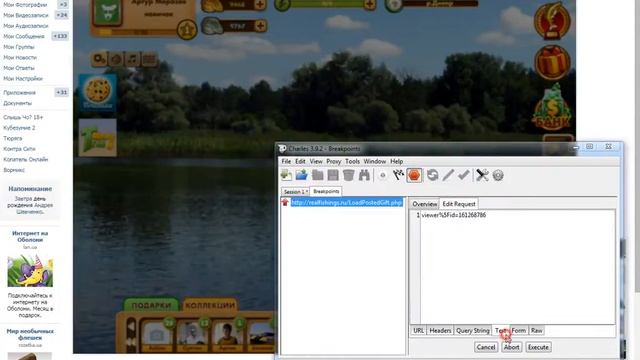Open Мои Сообщения in the left sidebar
This screenshot has height=360, width=640.
point(24,36)
